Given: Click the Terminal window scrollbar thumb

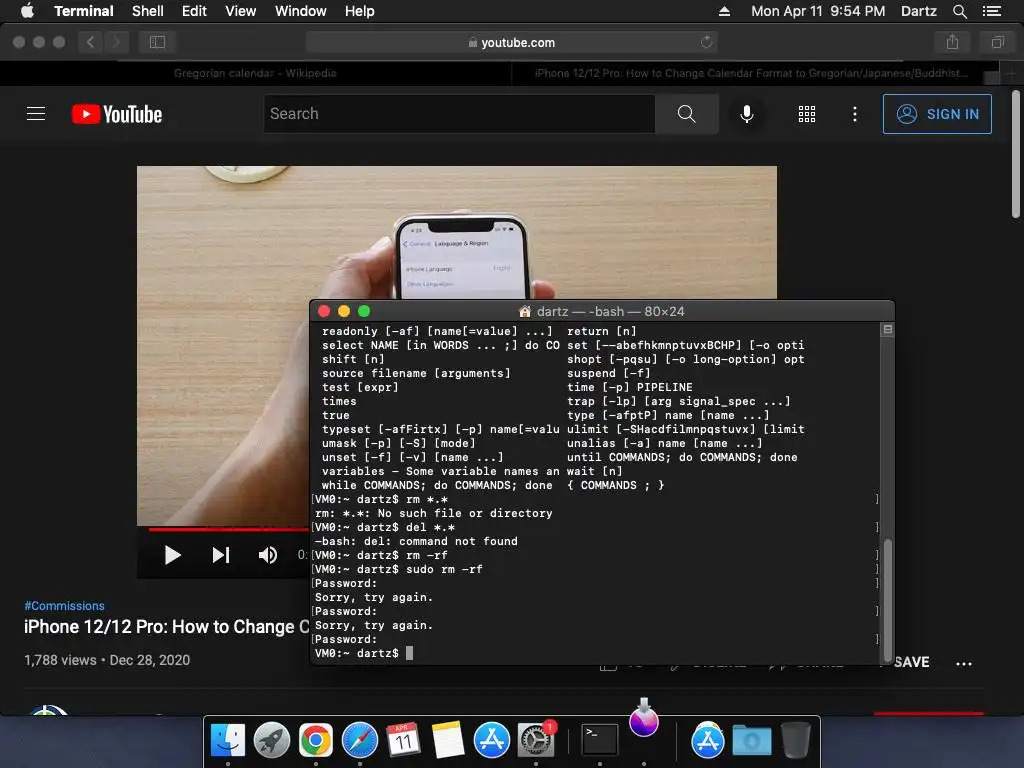Looking at the screenshot, I should [888, 600].
